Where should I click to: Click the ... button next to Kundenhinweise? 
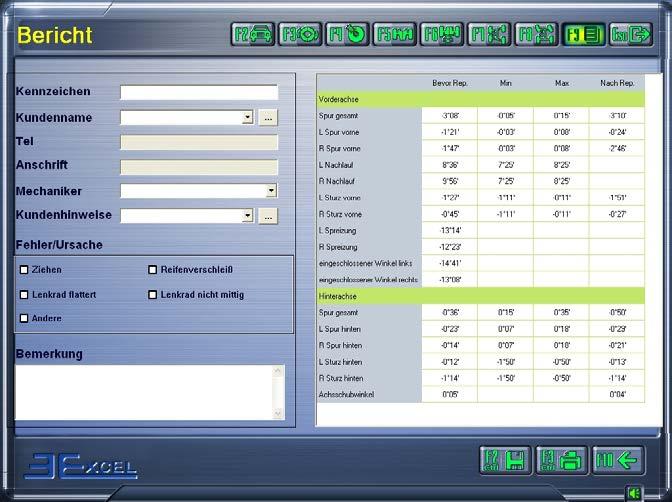(268, 216)
